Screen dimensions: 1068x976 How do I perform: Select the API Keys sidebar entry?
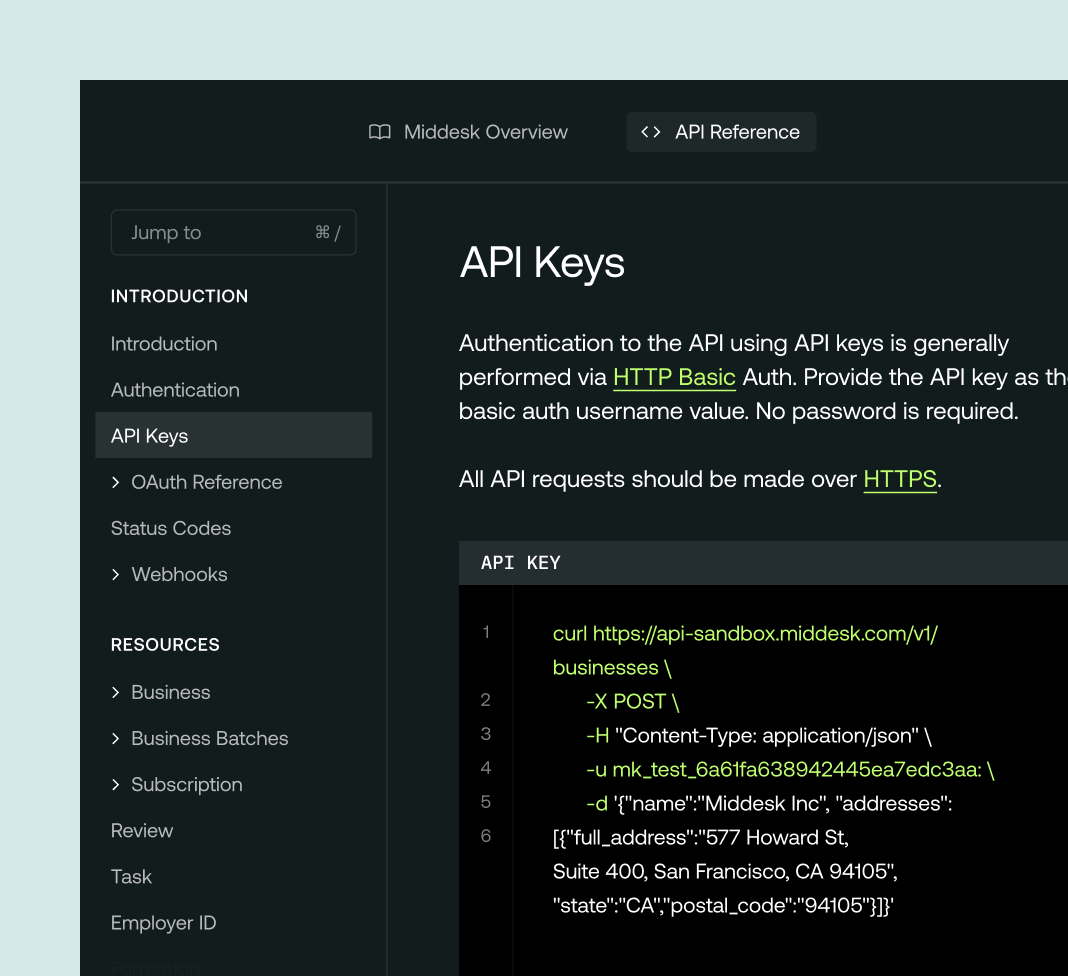pos(148,435)
